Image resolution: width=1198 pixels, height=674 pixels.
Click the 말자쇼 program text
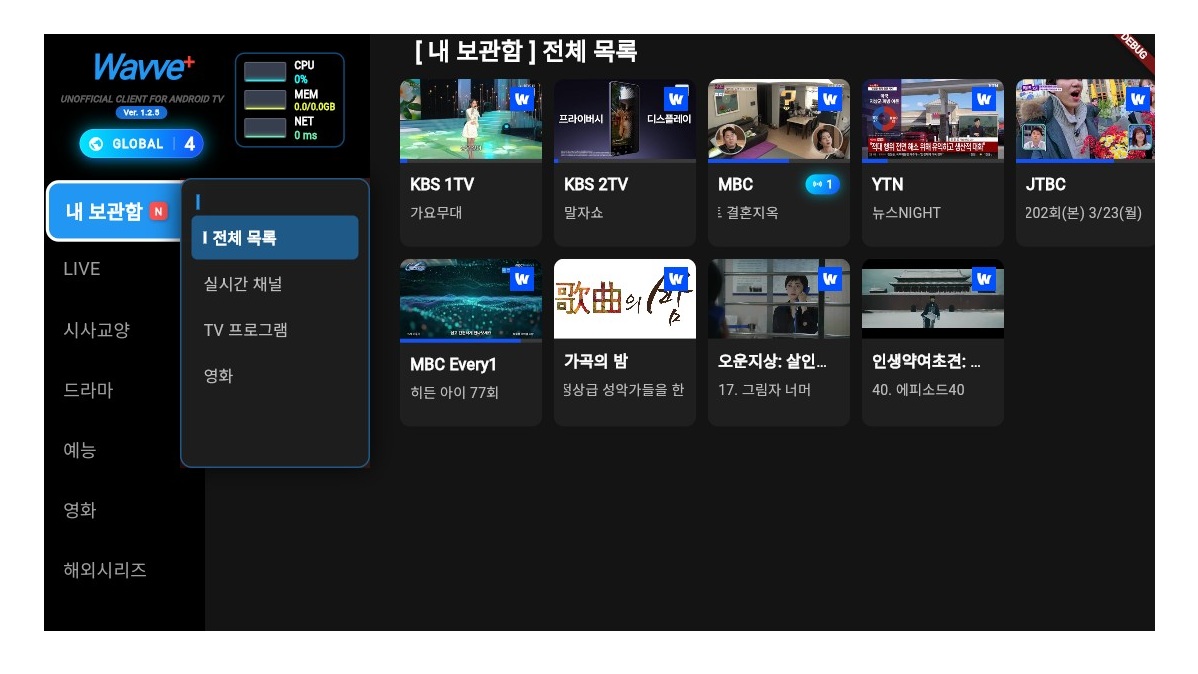coord(583,212)
